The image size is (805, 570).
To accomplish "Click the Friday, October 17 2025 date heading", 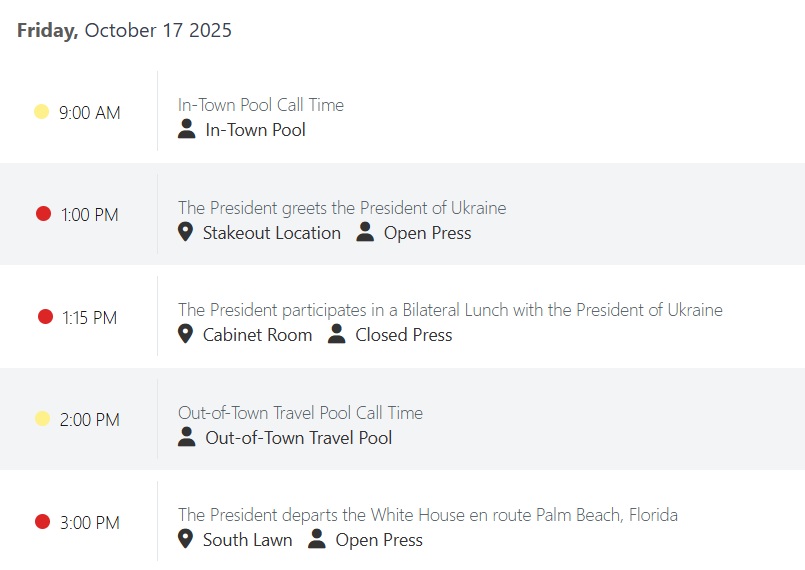I will (124, 30).
